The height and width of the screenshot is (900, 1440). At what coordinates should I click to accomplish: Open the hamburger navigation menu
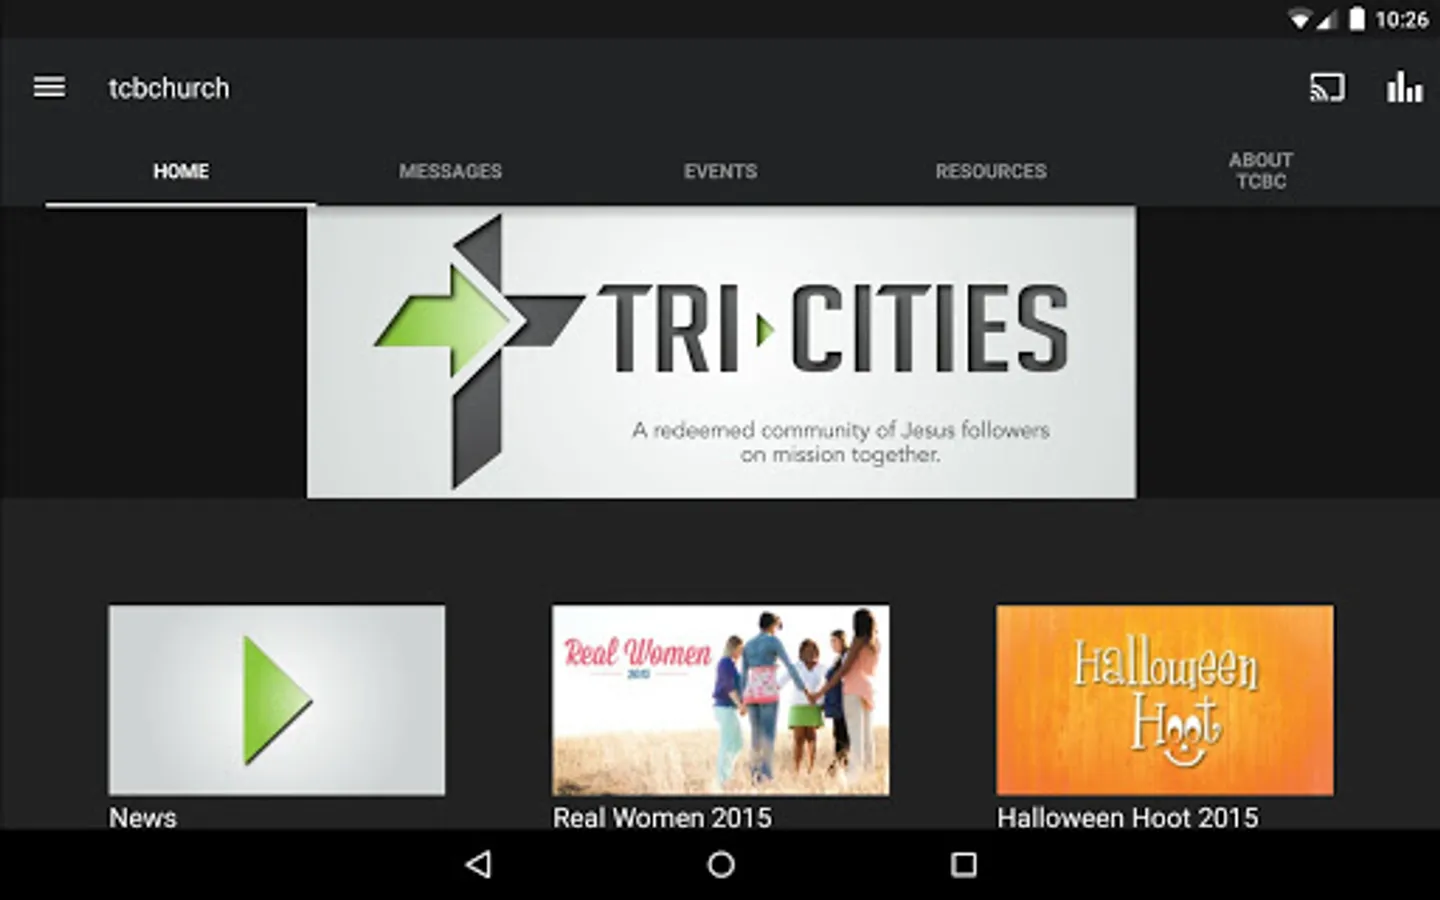point(49,88)
